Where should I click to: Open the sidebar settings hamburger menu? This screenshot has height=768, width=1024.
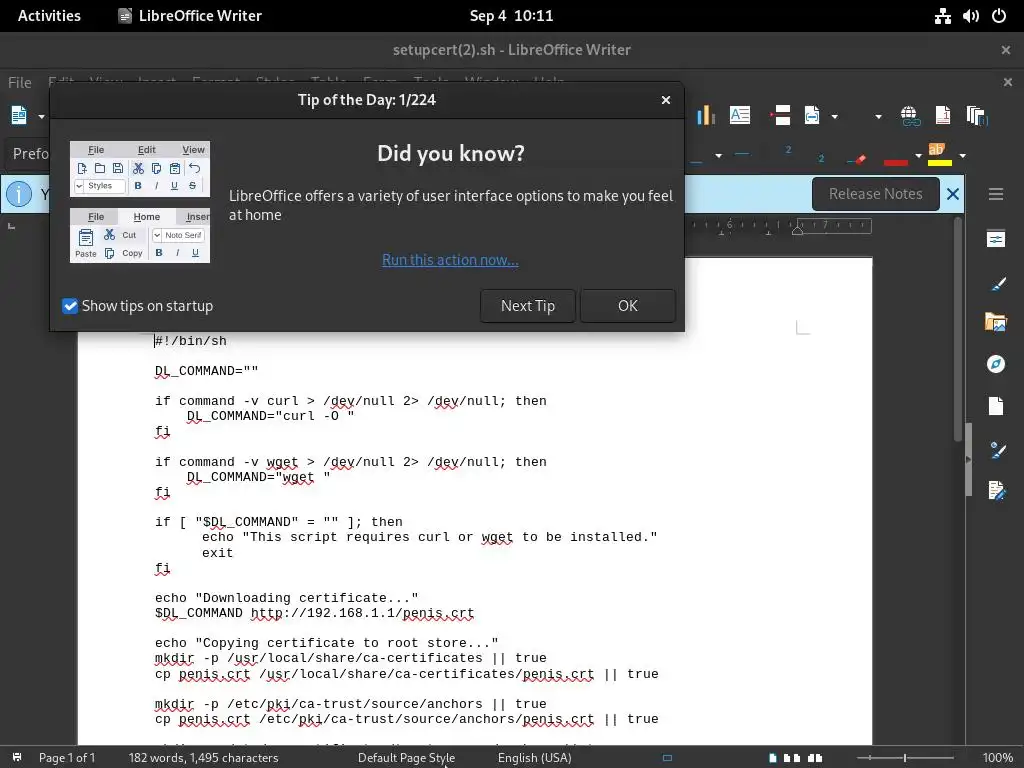(x=995, y=194)
